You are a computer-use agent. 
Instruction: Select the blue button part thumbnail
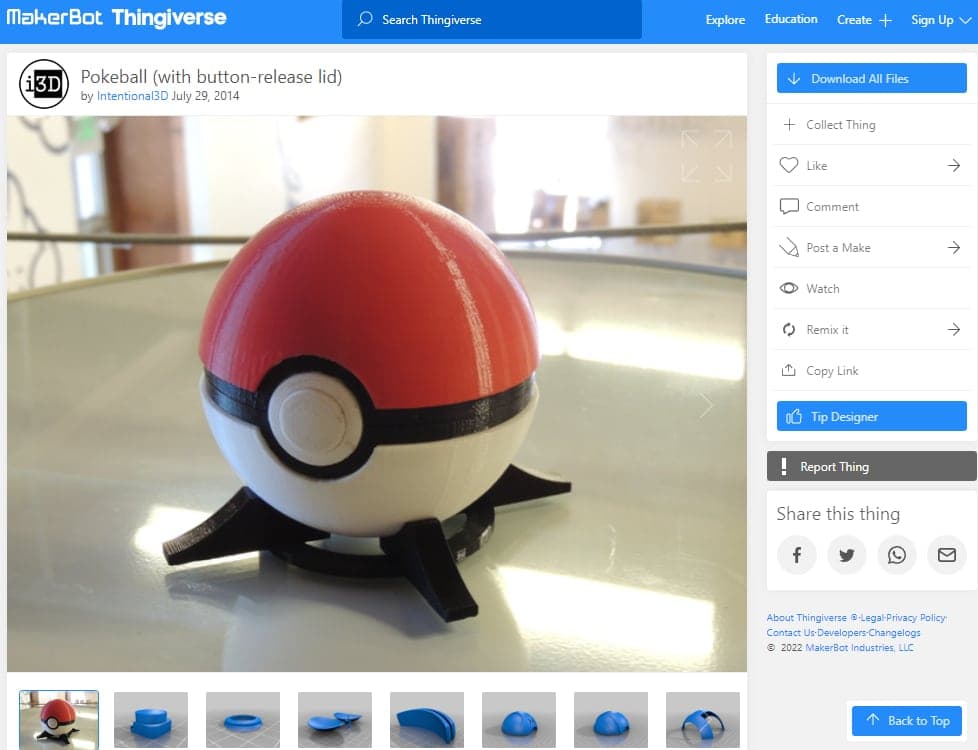click(x=151, y=719)
